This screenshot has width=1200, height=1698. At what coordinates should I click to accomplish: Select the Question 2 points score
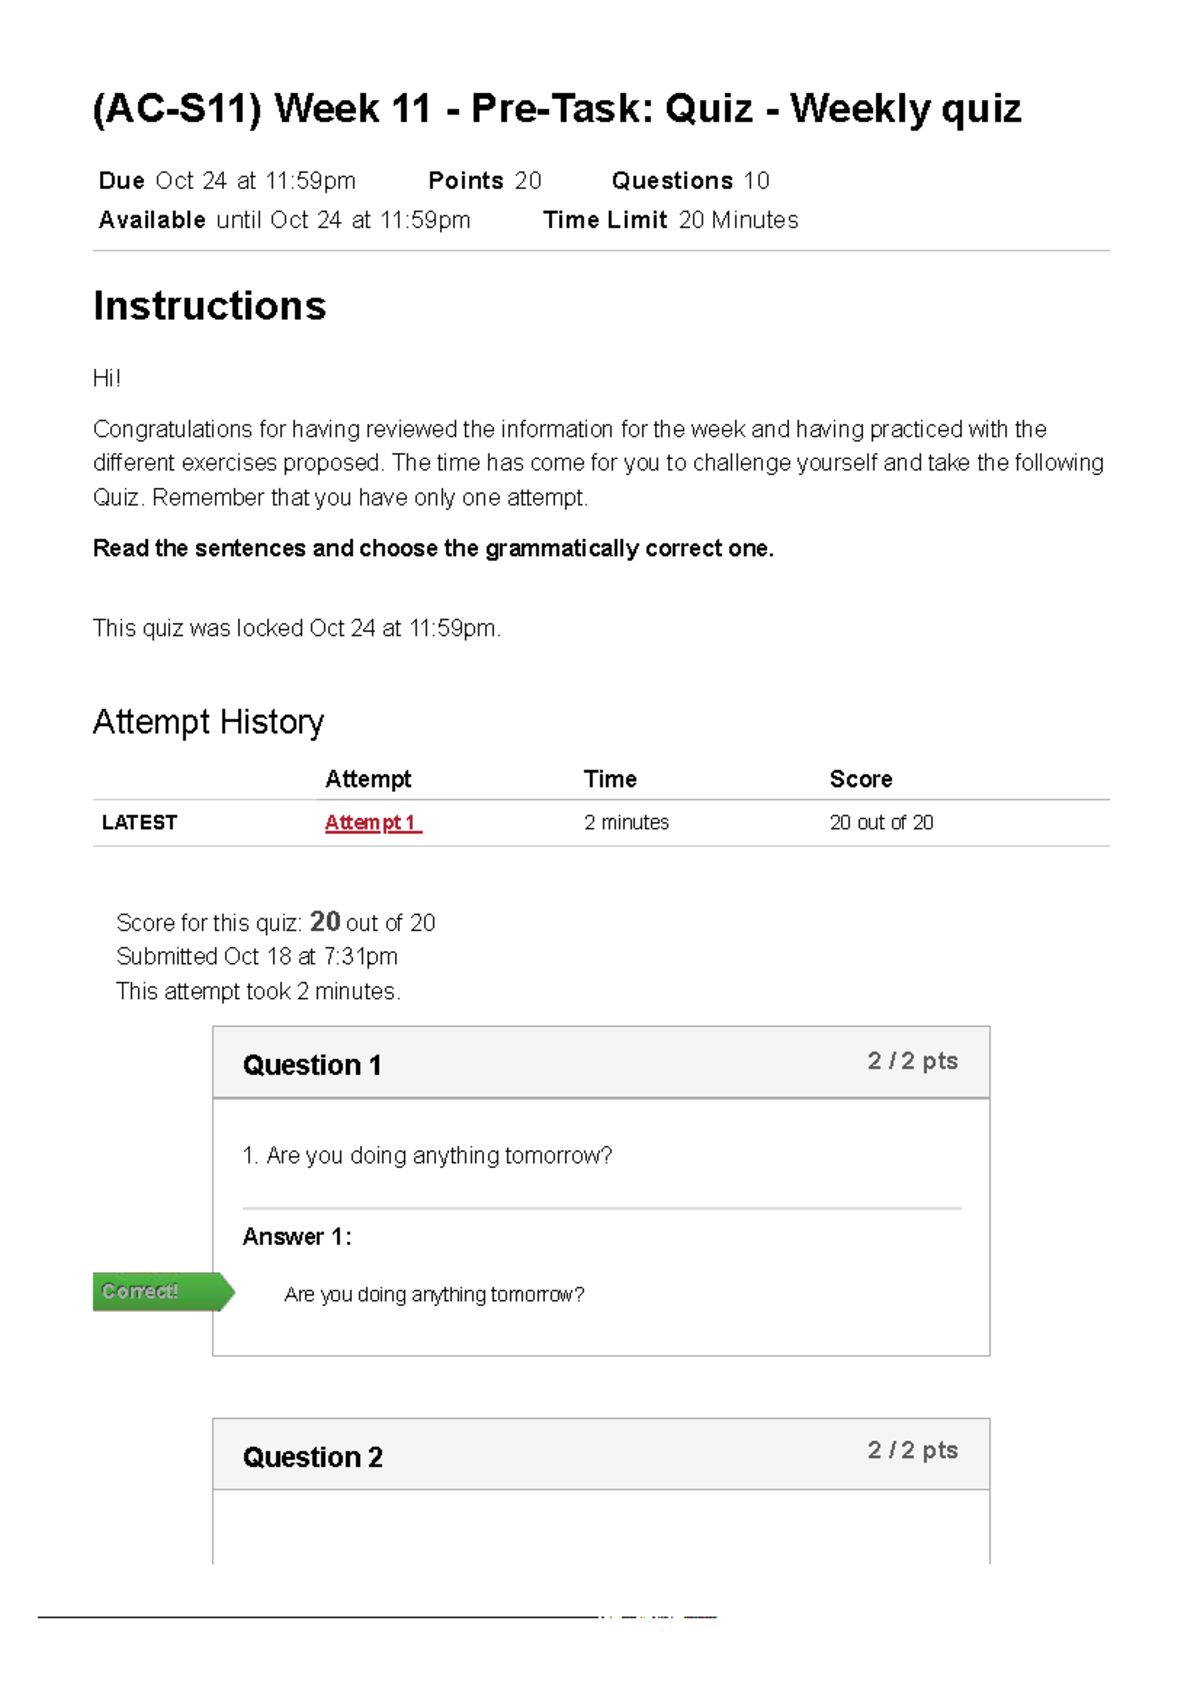pos(912,1450)
